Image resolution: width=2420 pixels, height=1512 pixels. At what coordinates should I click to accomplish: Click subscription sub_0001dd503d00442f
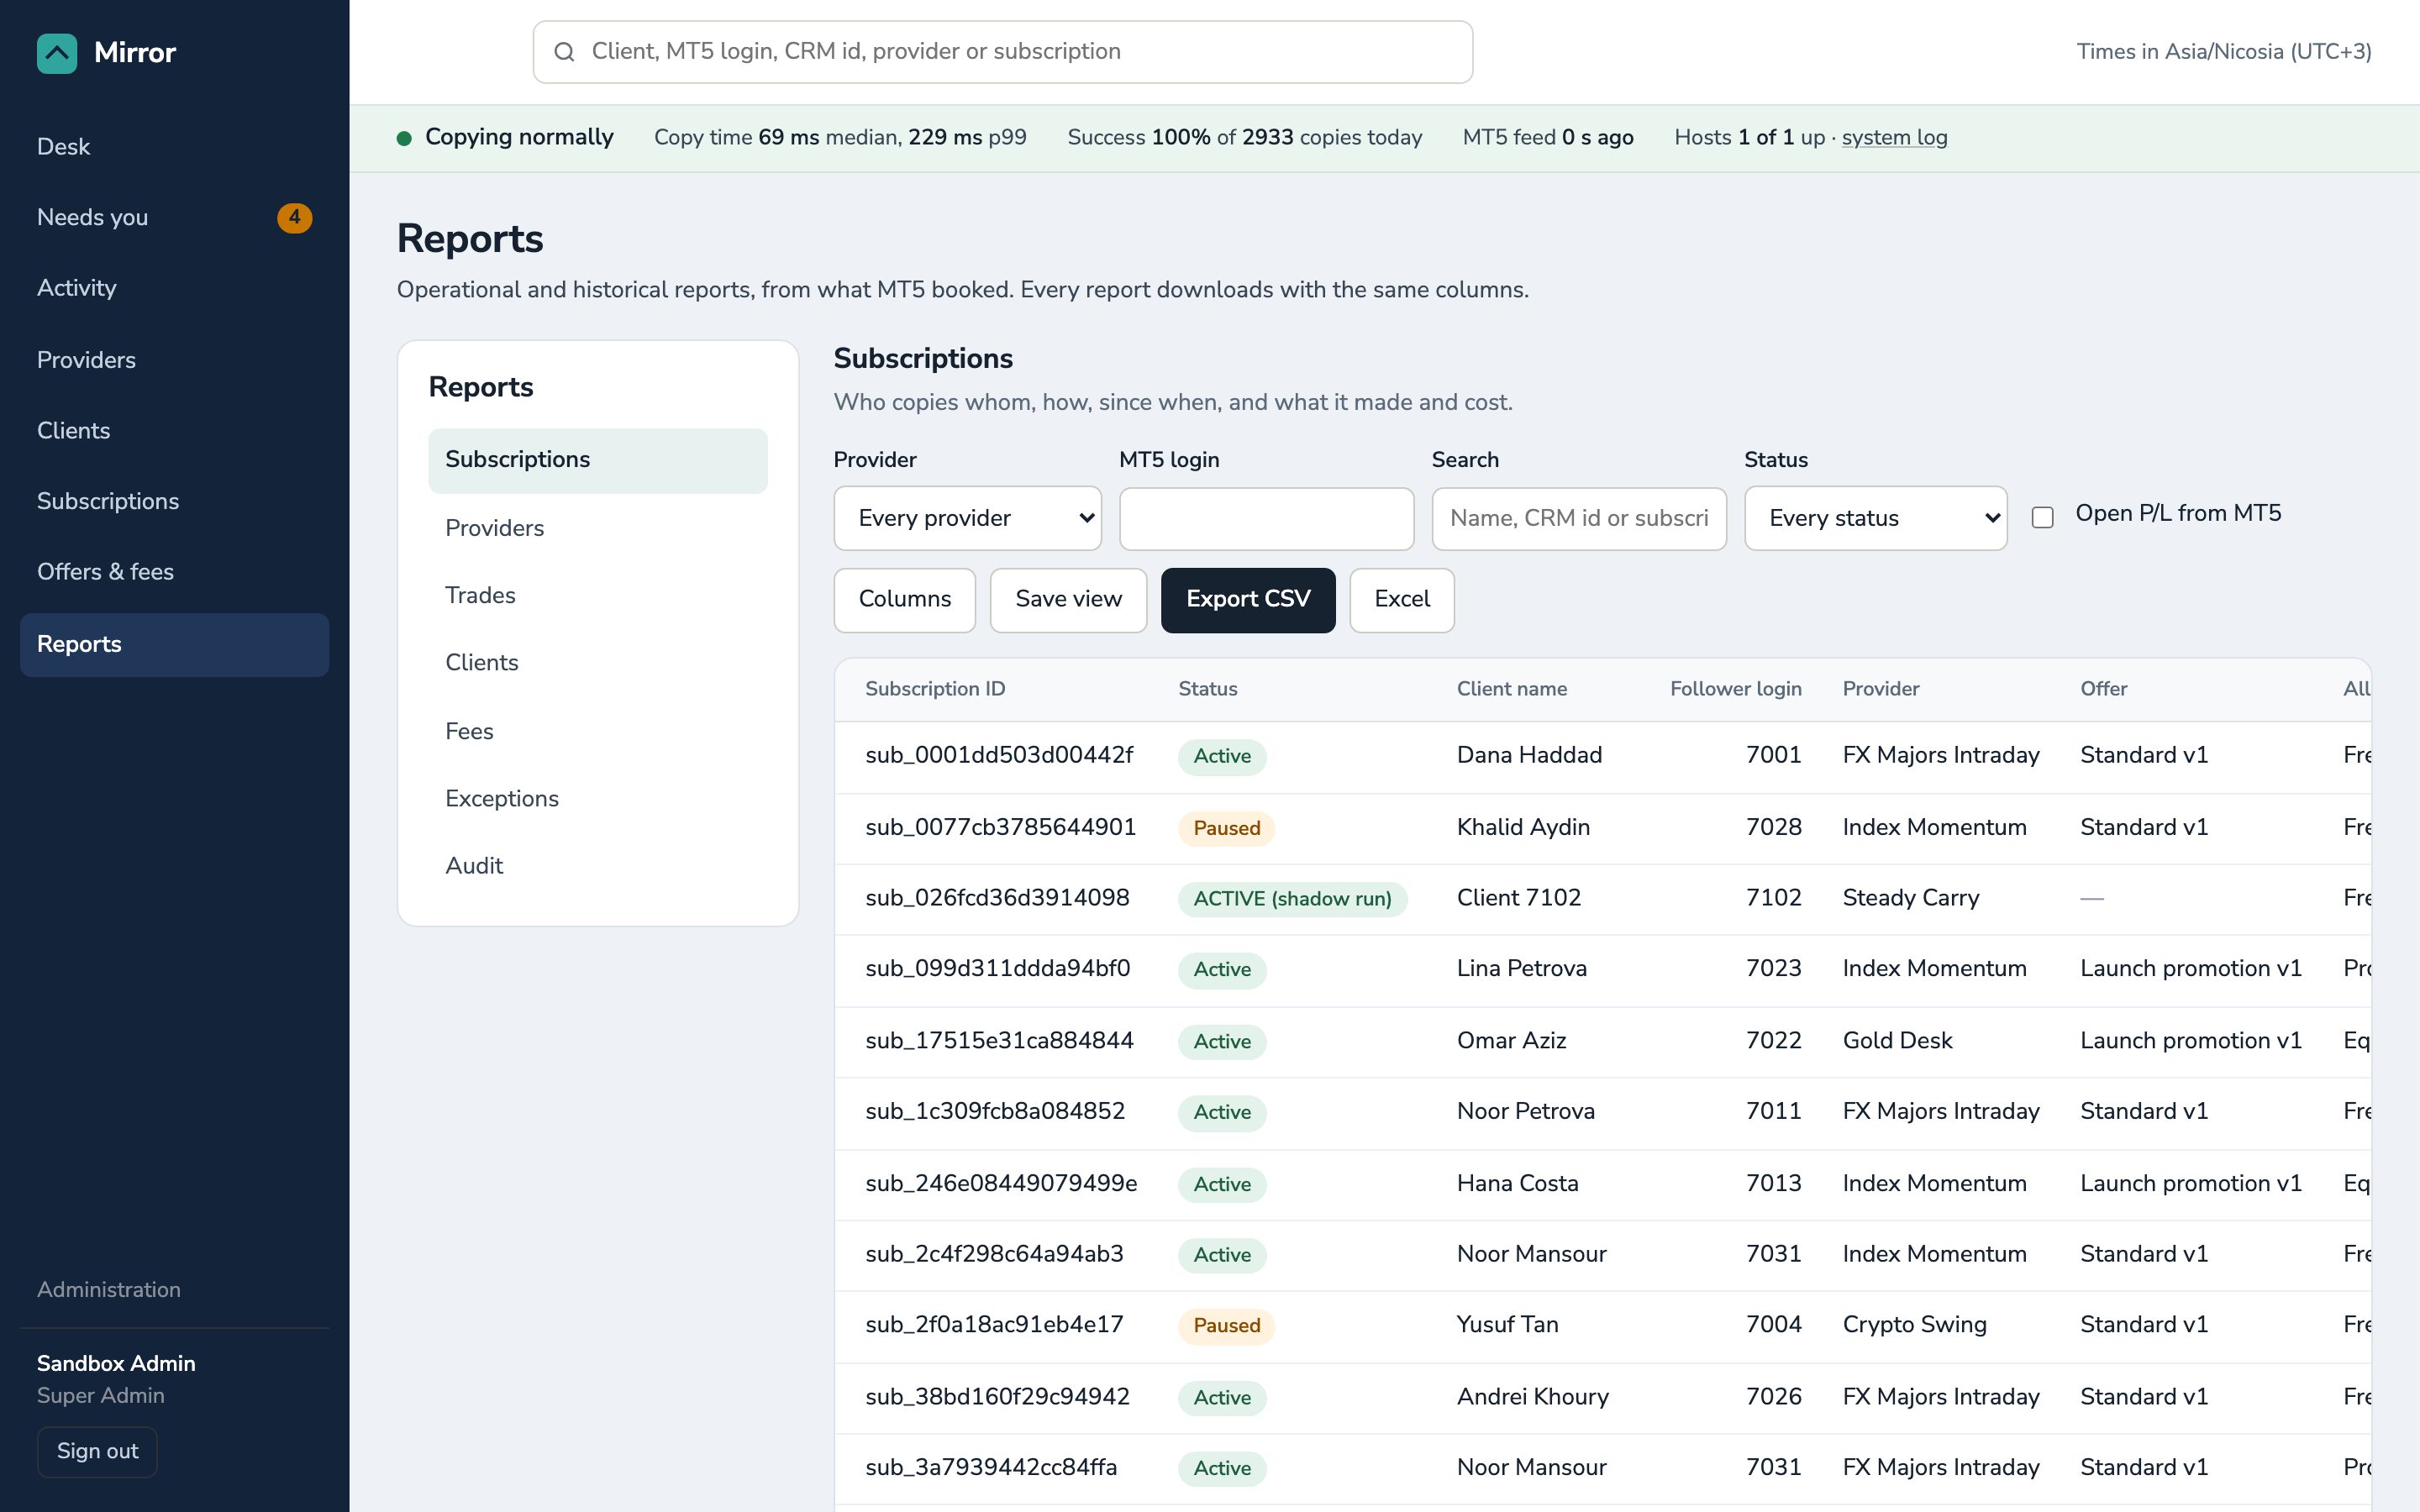coord(999,755)
